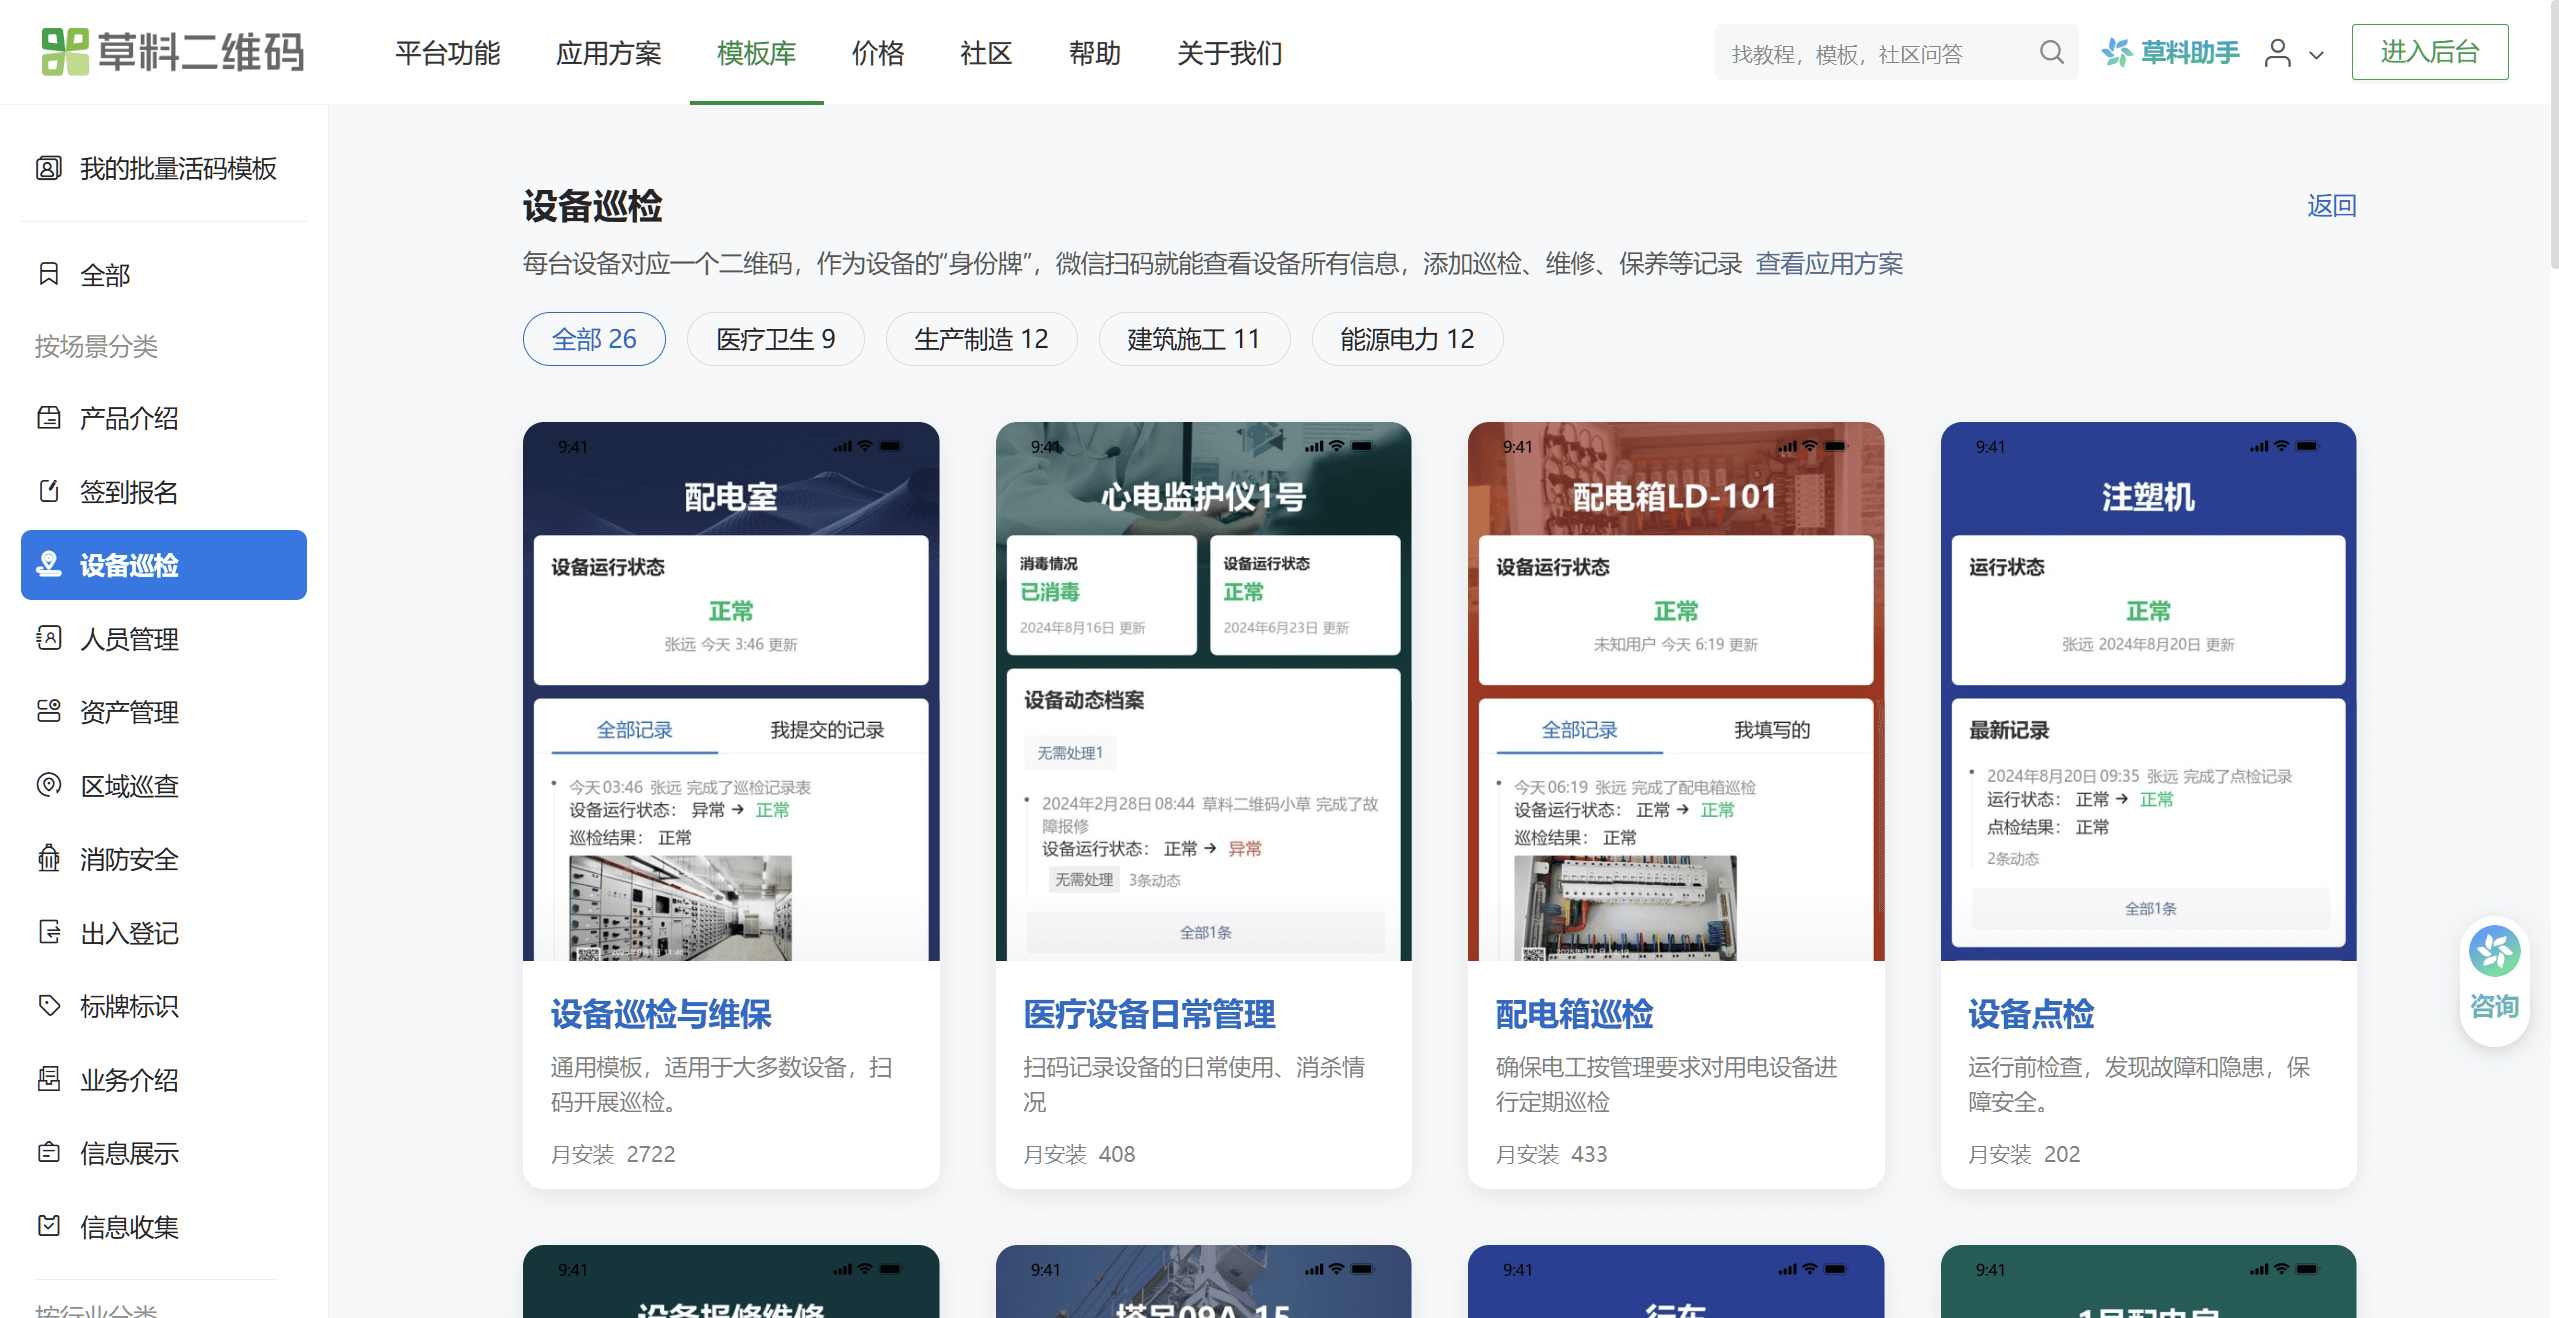Select the 生产制造 12 filter pill

point(981,339)
